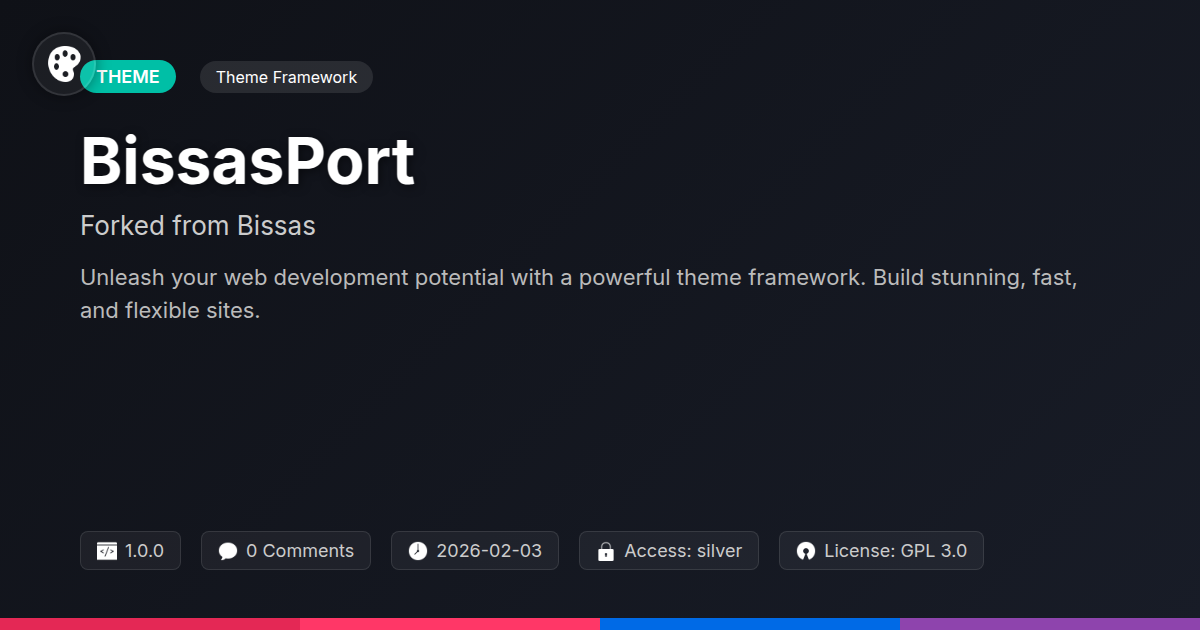Select the 'Access: silver' label
This screenshot has width=1200, height=630.
tap(683, 551)
